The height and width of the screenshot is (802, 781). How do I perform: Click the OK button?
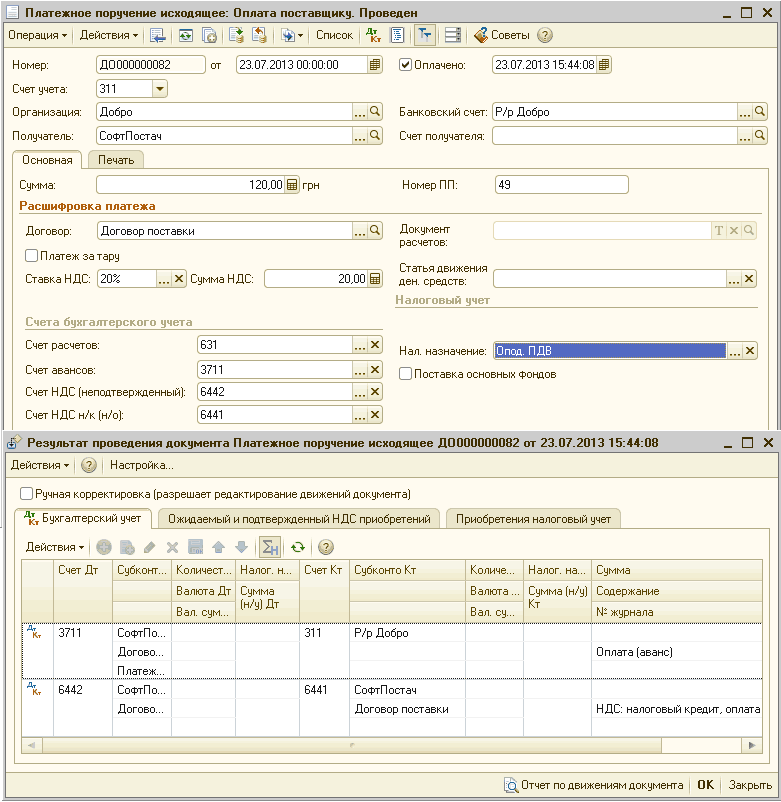705,785
